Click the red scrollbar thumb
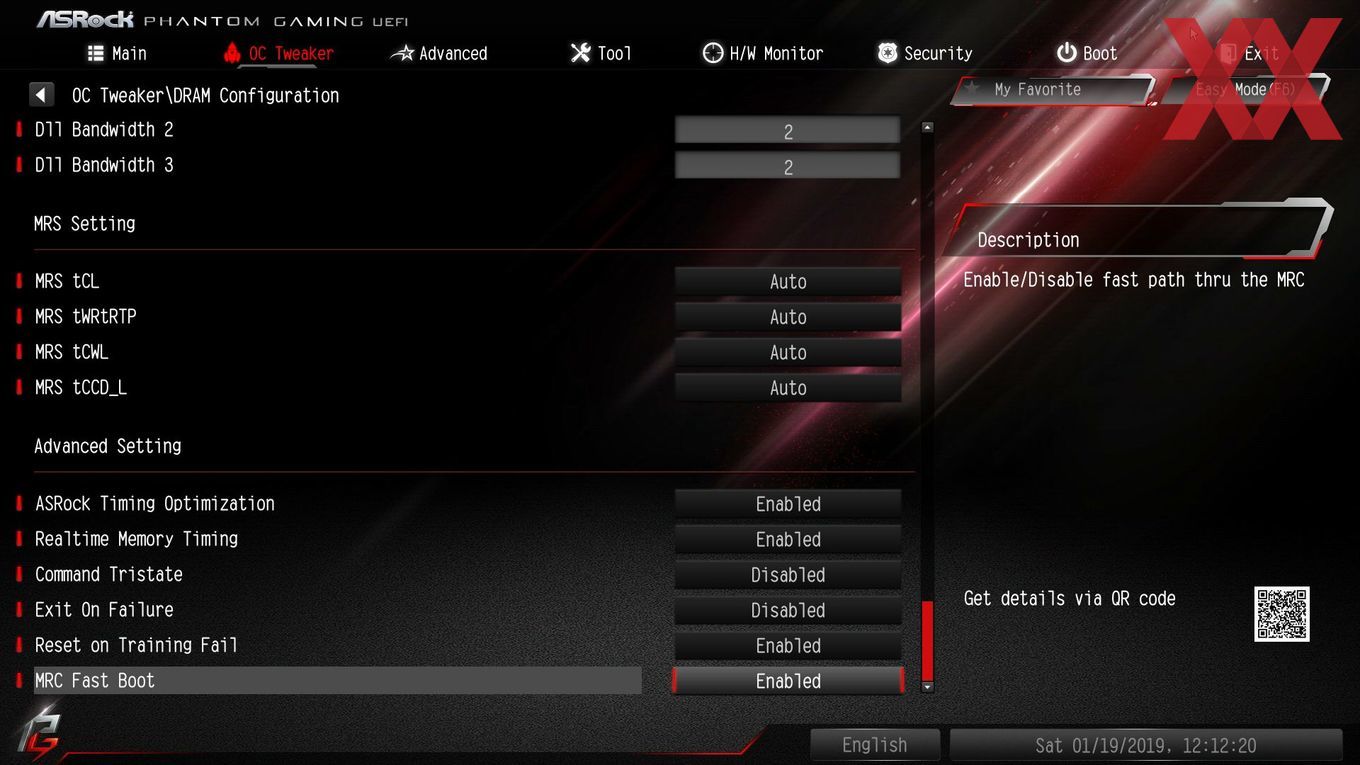 pos(927,640)
